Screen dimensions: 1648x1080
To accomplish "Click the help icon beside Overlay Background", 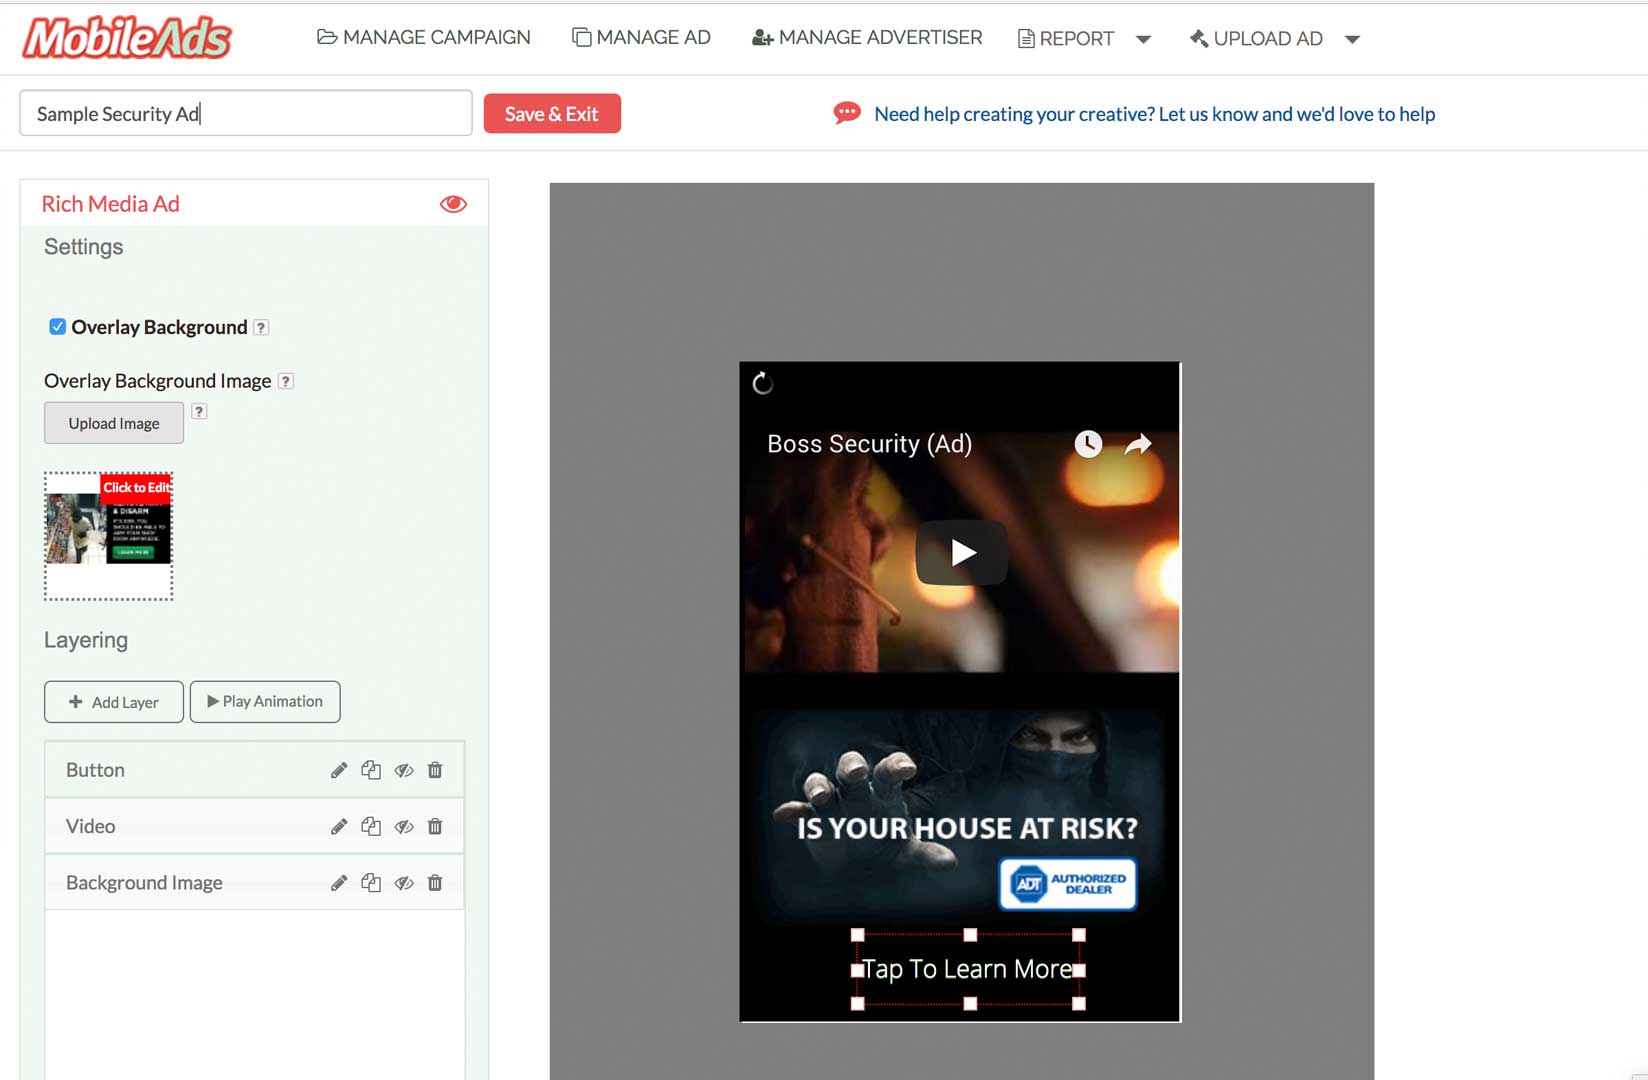I will (261, 328).
